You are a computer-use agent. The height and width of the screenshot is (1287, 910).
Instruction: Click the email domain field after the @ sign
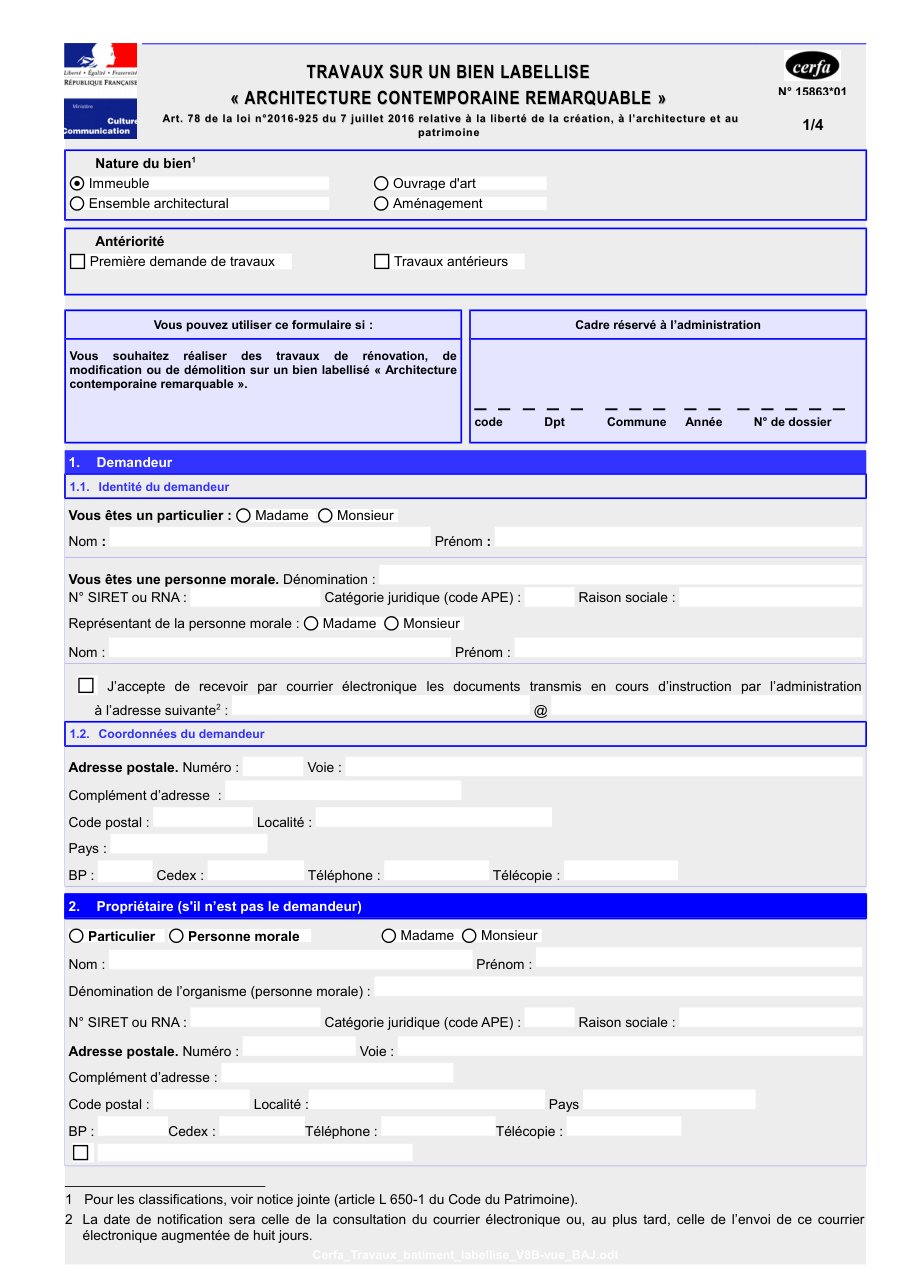[x=706, y=707]
